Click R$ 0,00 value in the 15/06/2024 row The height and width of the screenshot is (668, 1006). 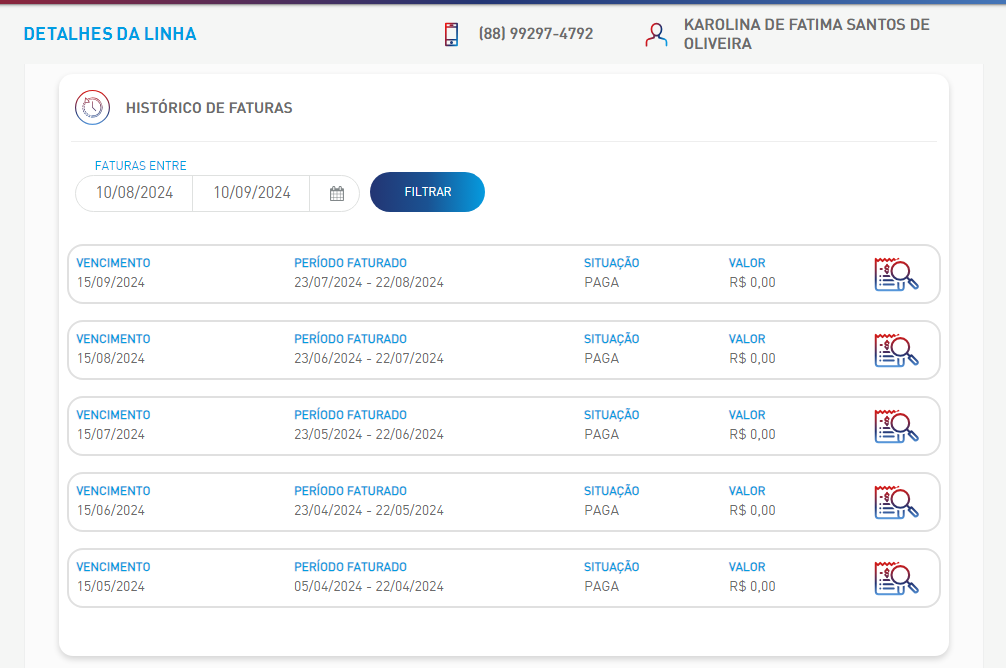pos(752,510)
